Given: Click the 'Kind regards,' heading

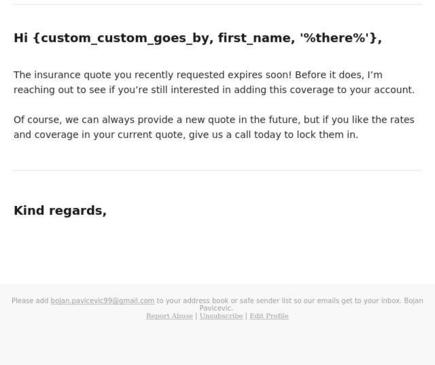Looking at the screenshot, I should (x=60, y=211).
